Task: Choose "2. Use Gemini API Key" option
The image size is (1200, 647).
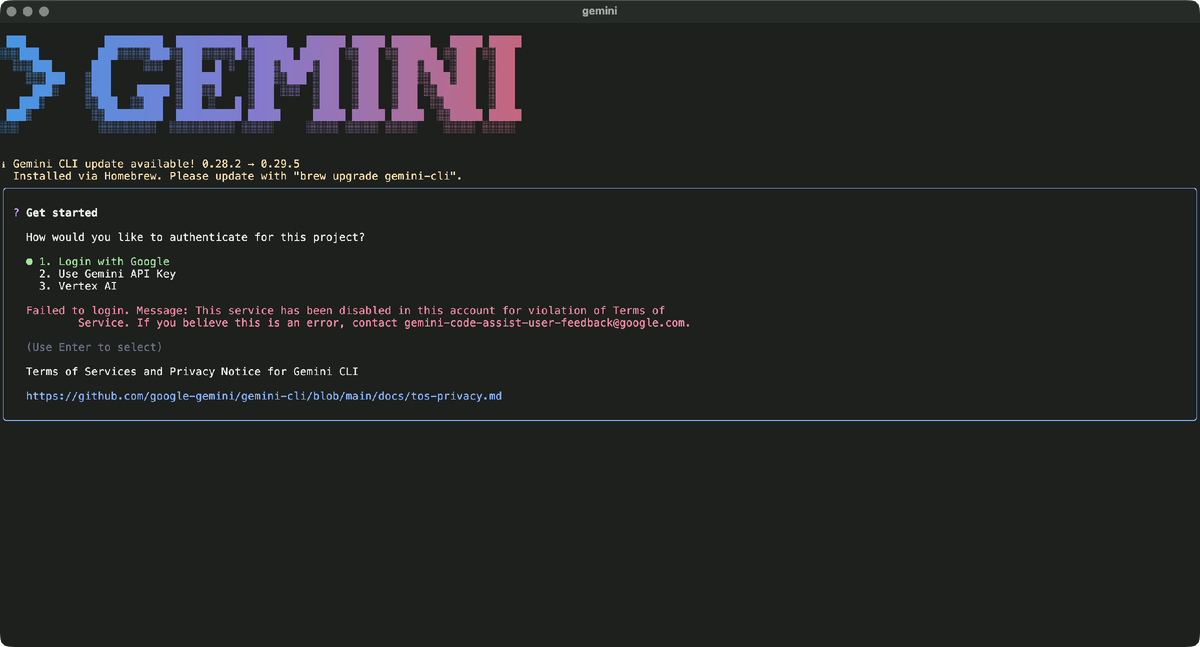Action: coord(107,274)
